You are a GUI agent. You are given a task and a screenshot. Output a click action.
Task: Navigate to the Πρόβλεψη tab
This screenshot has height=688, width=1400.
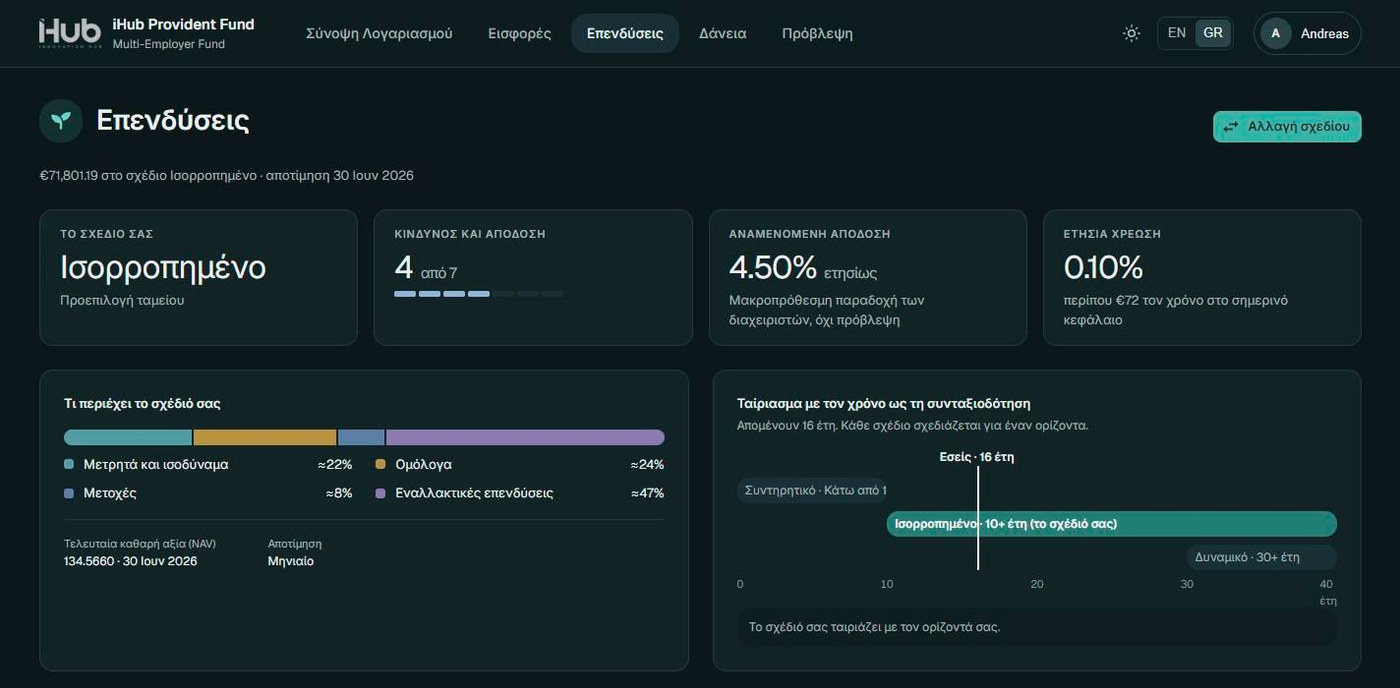coord(817,33)
